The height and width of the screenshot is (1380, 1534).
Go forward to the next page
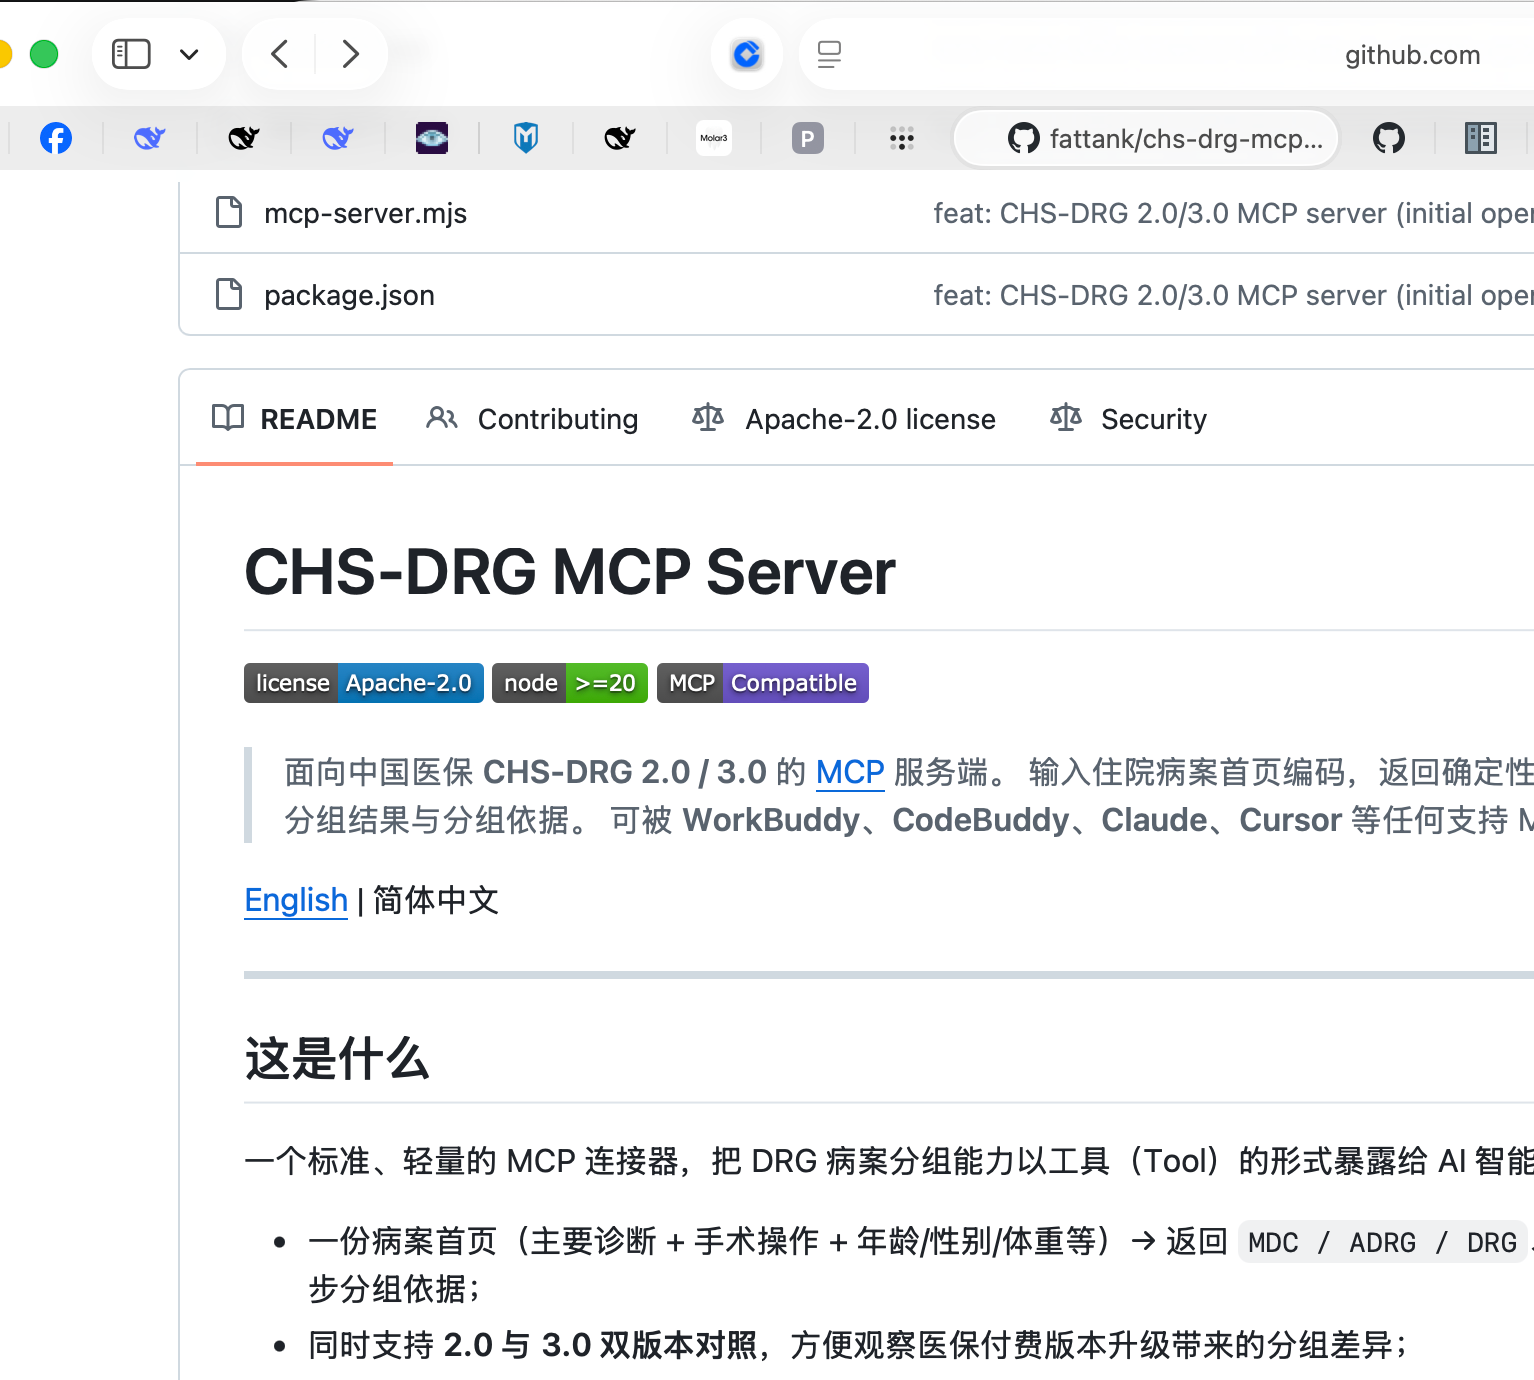(x=350, y=54)
